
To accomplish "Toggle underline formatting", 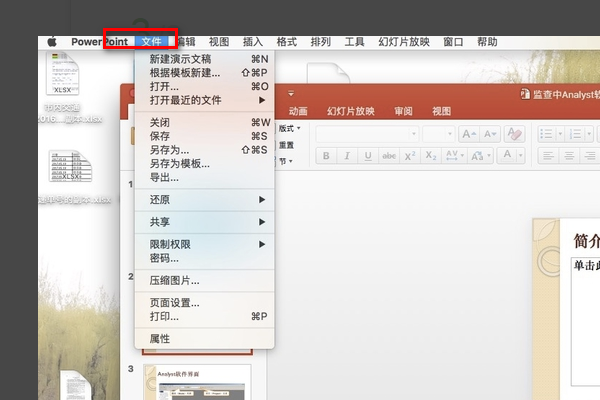I will click(x=368, y=156).
